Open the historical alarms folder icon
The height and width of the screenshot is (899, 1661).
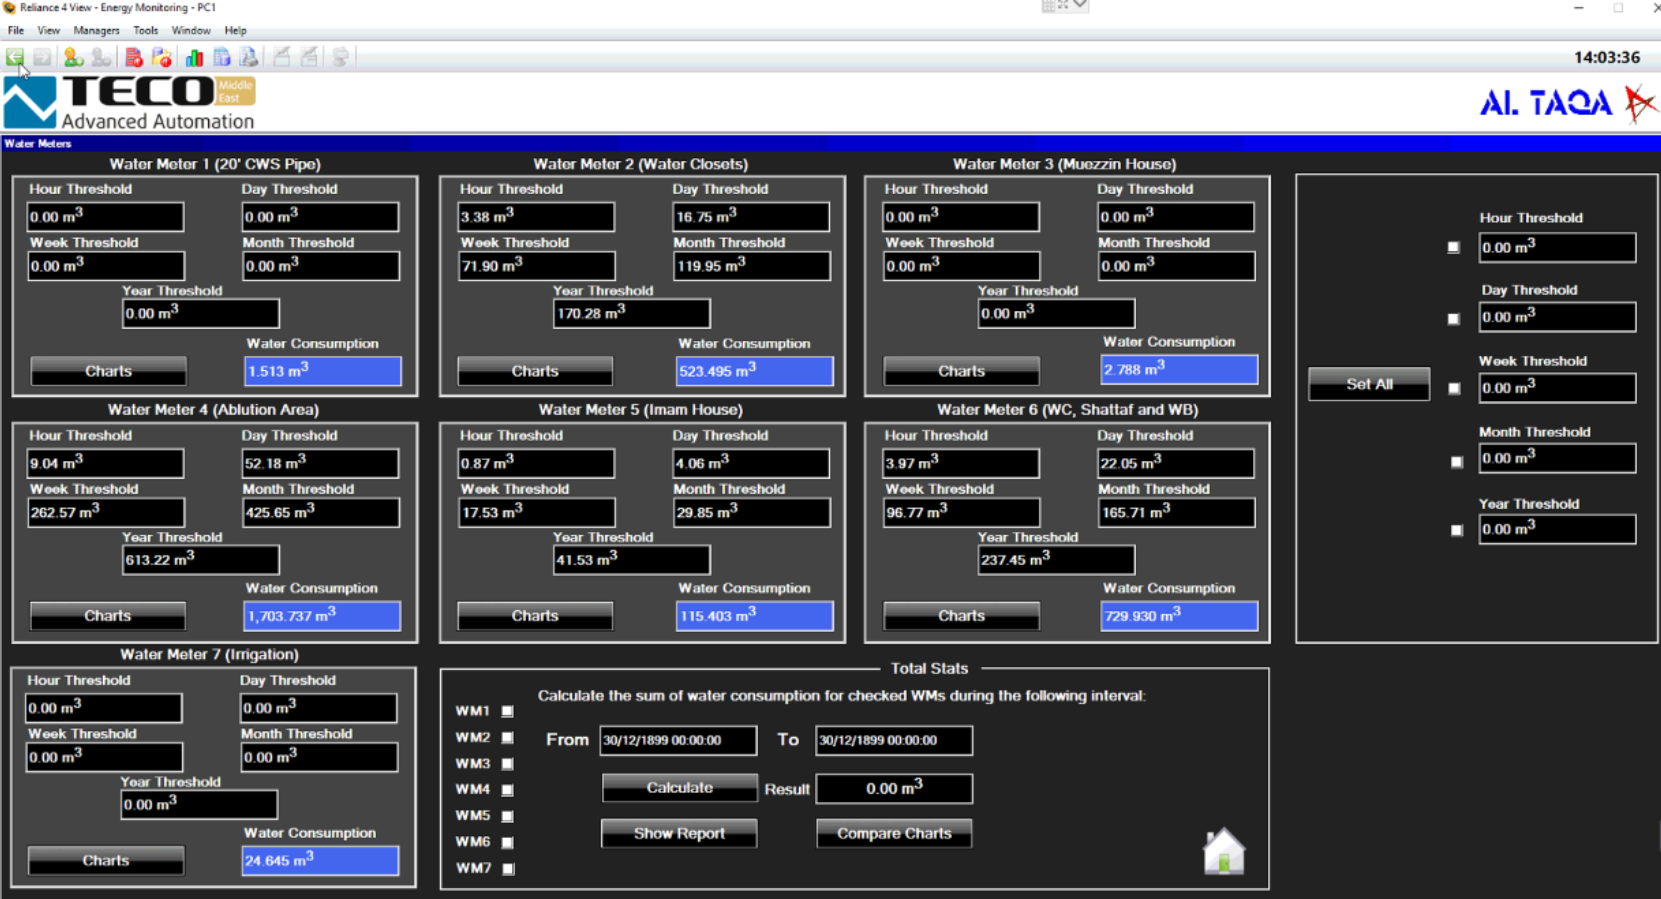[x=162, y=58]
